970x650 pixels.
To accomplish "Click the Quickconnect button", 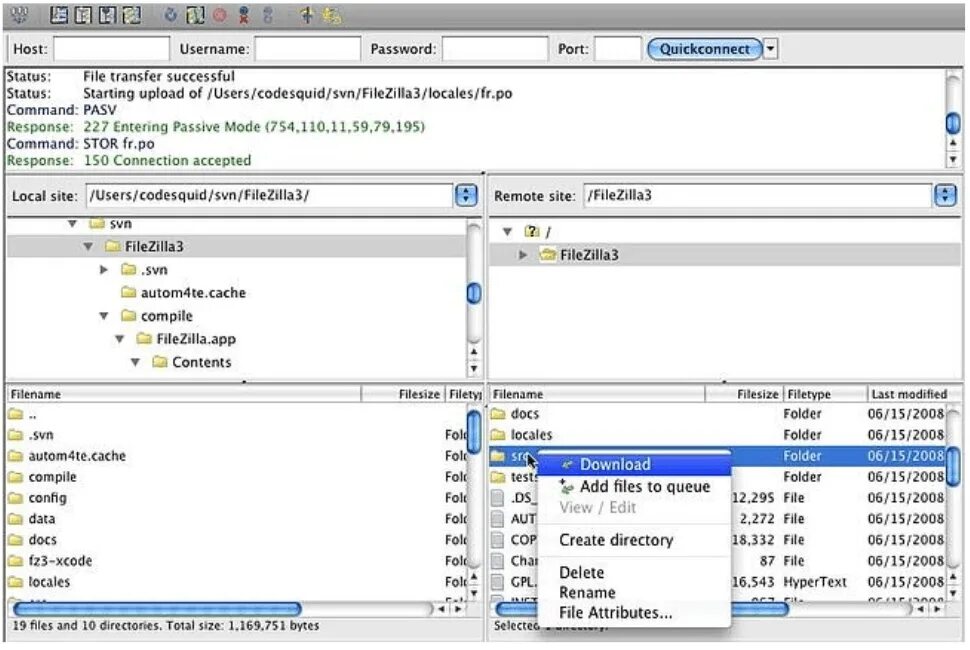I will [x=705, y=49].
